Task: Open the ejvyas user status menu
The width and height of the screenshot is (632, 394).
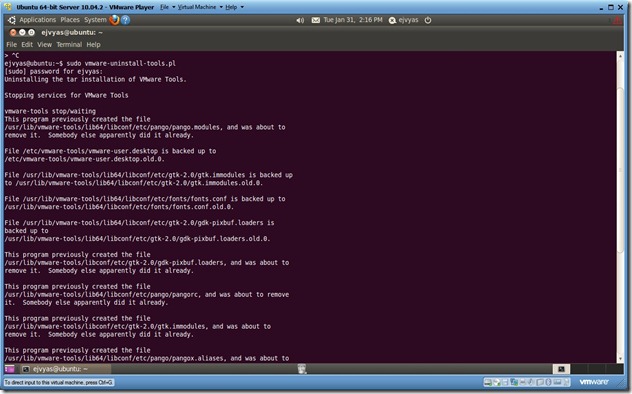Action: [403, 20]
